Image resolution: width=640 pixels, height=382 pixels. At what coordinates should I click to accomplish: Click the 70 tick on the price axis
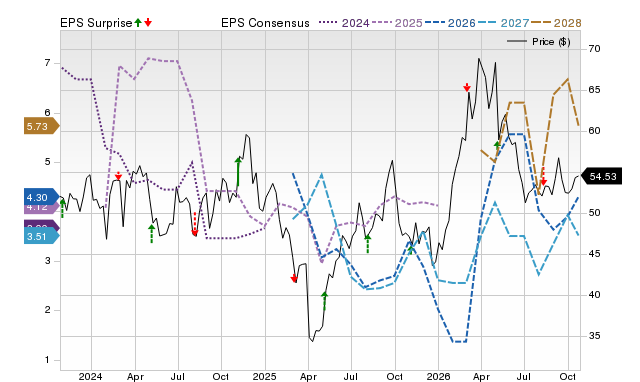(594, 49)
